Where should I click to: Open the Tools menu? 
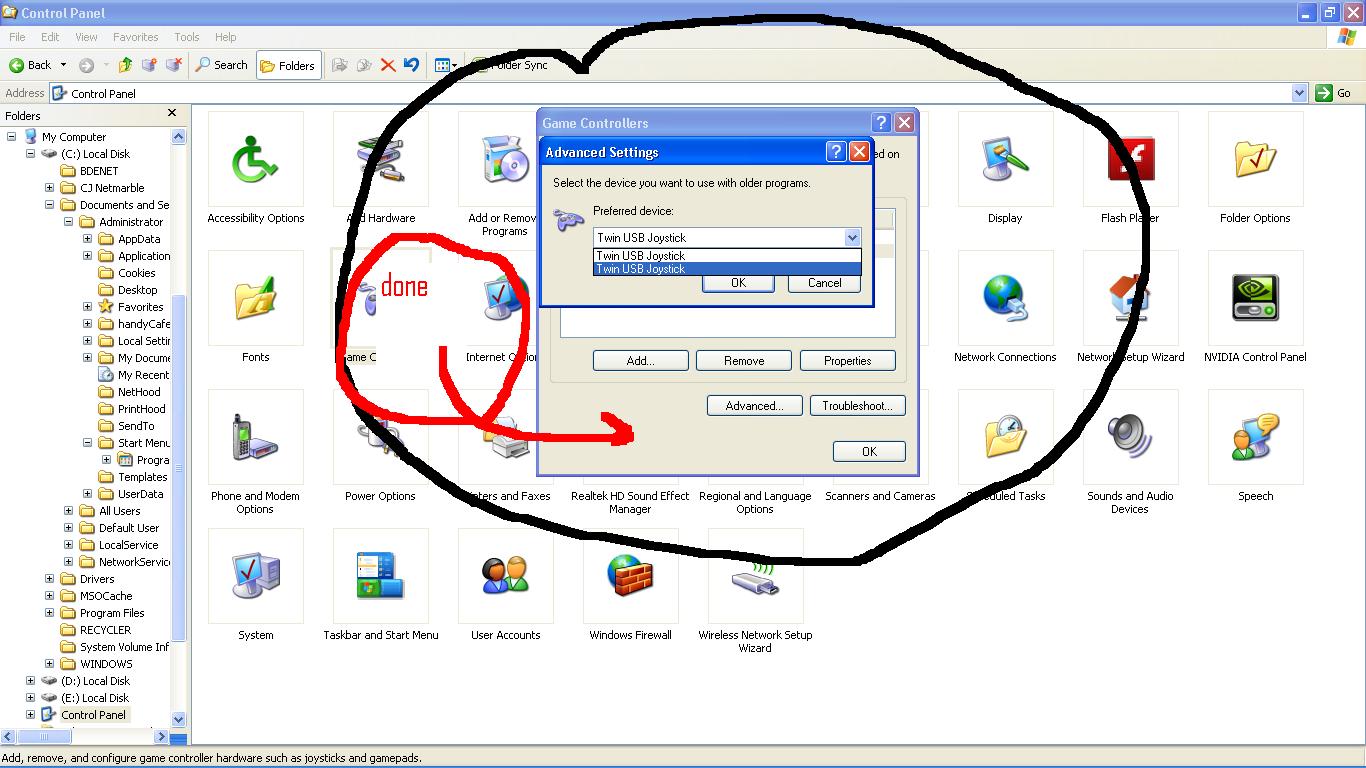(x=187, y=37)
